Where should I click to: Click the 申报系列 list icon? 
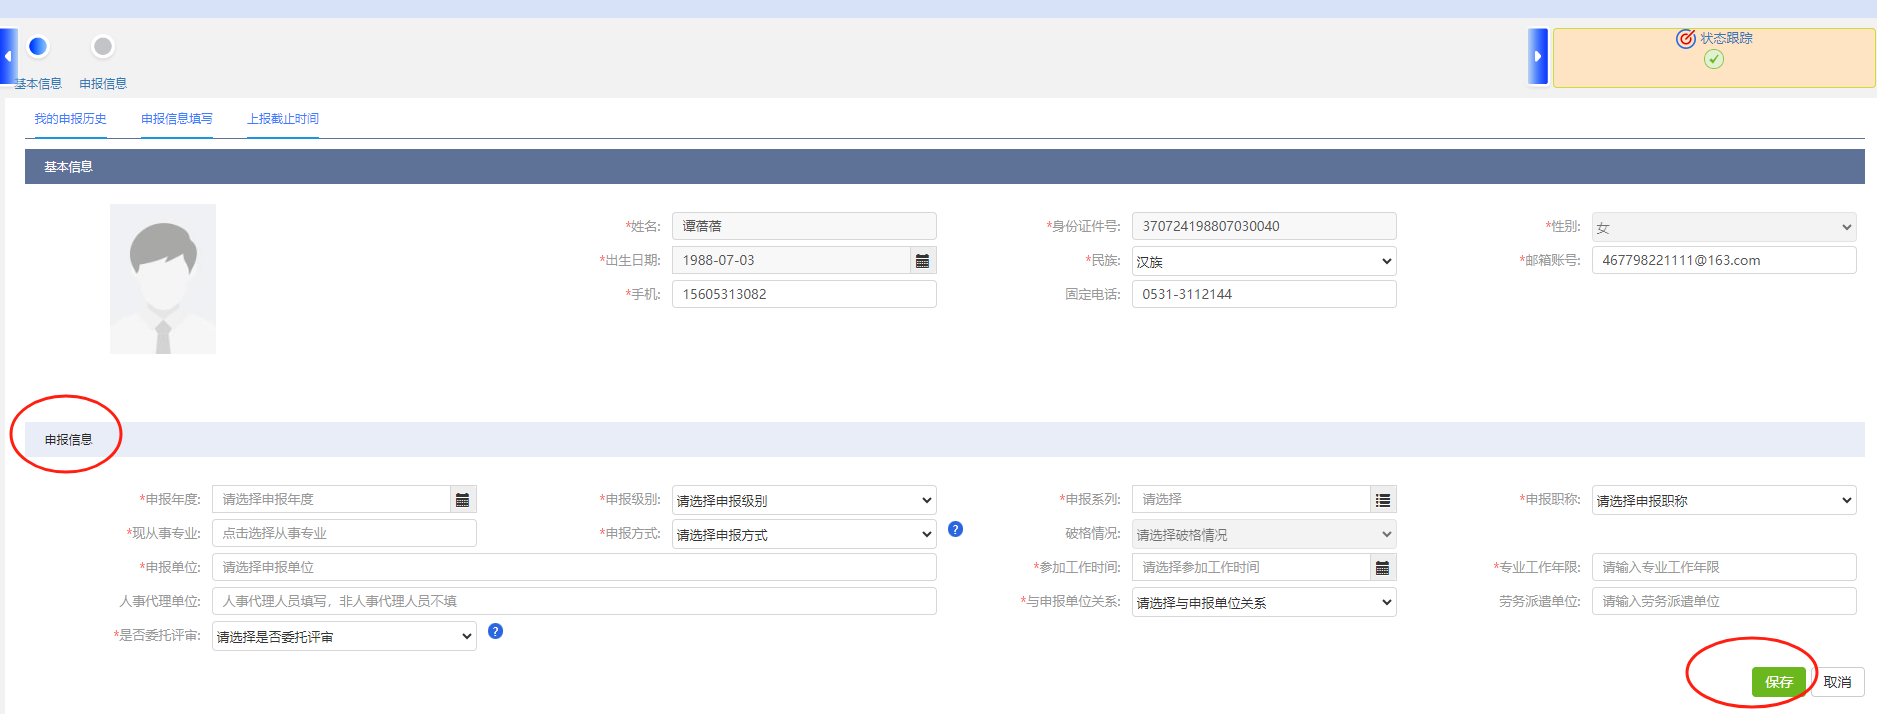pyautogui.click(x=1382, y=500)
